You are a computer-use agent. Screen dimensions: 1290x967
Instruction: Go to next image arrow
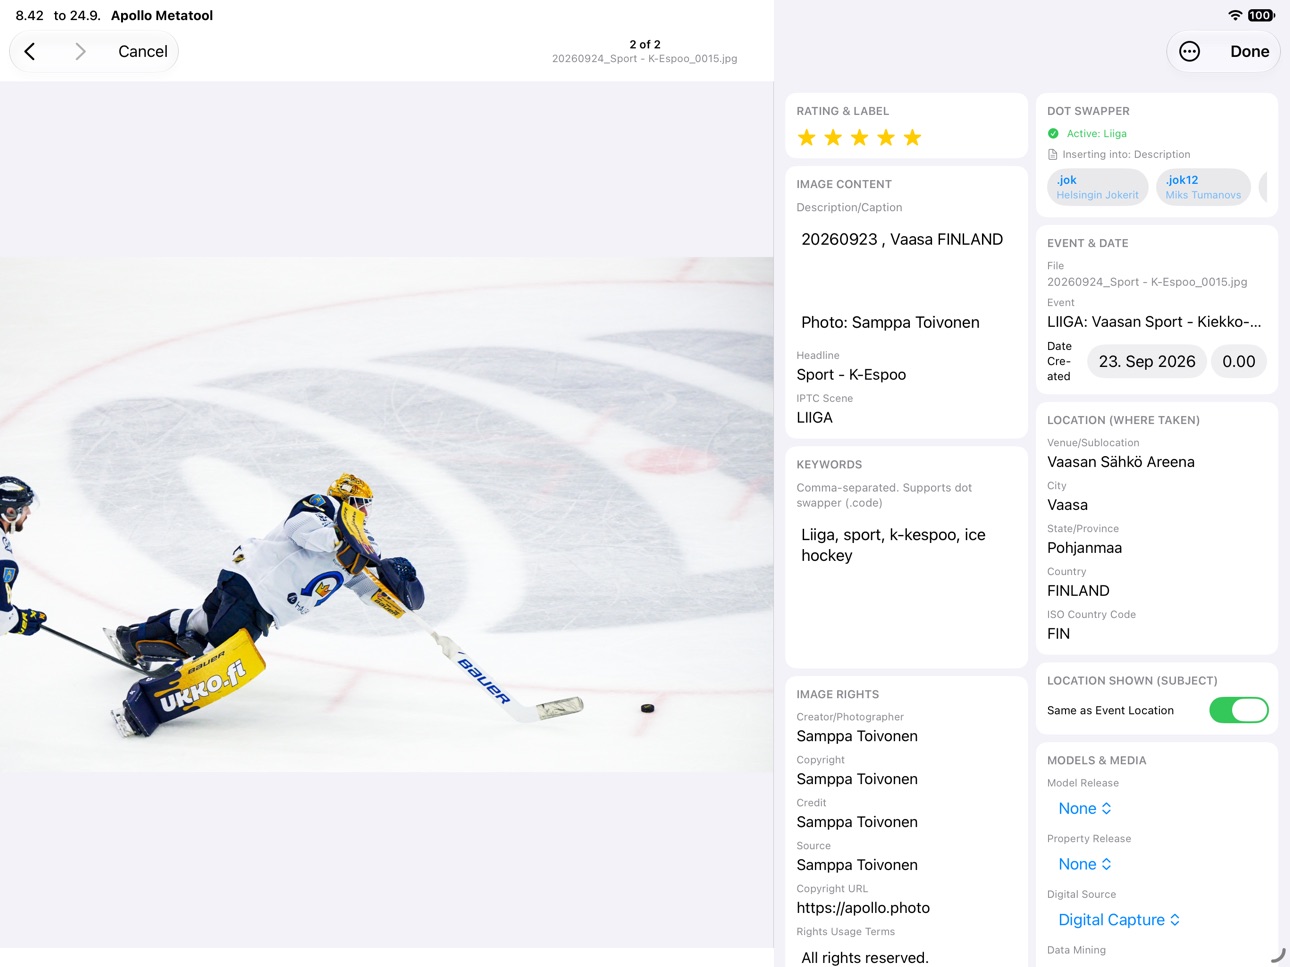tap(80, 52)
